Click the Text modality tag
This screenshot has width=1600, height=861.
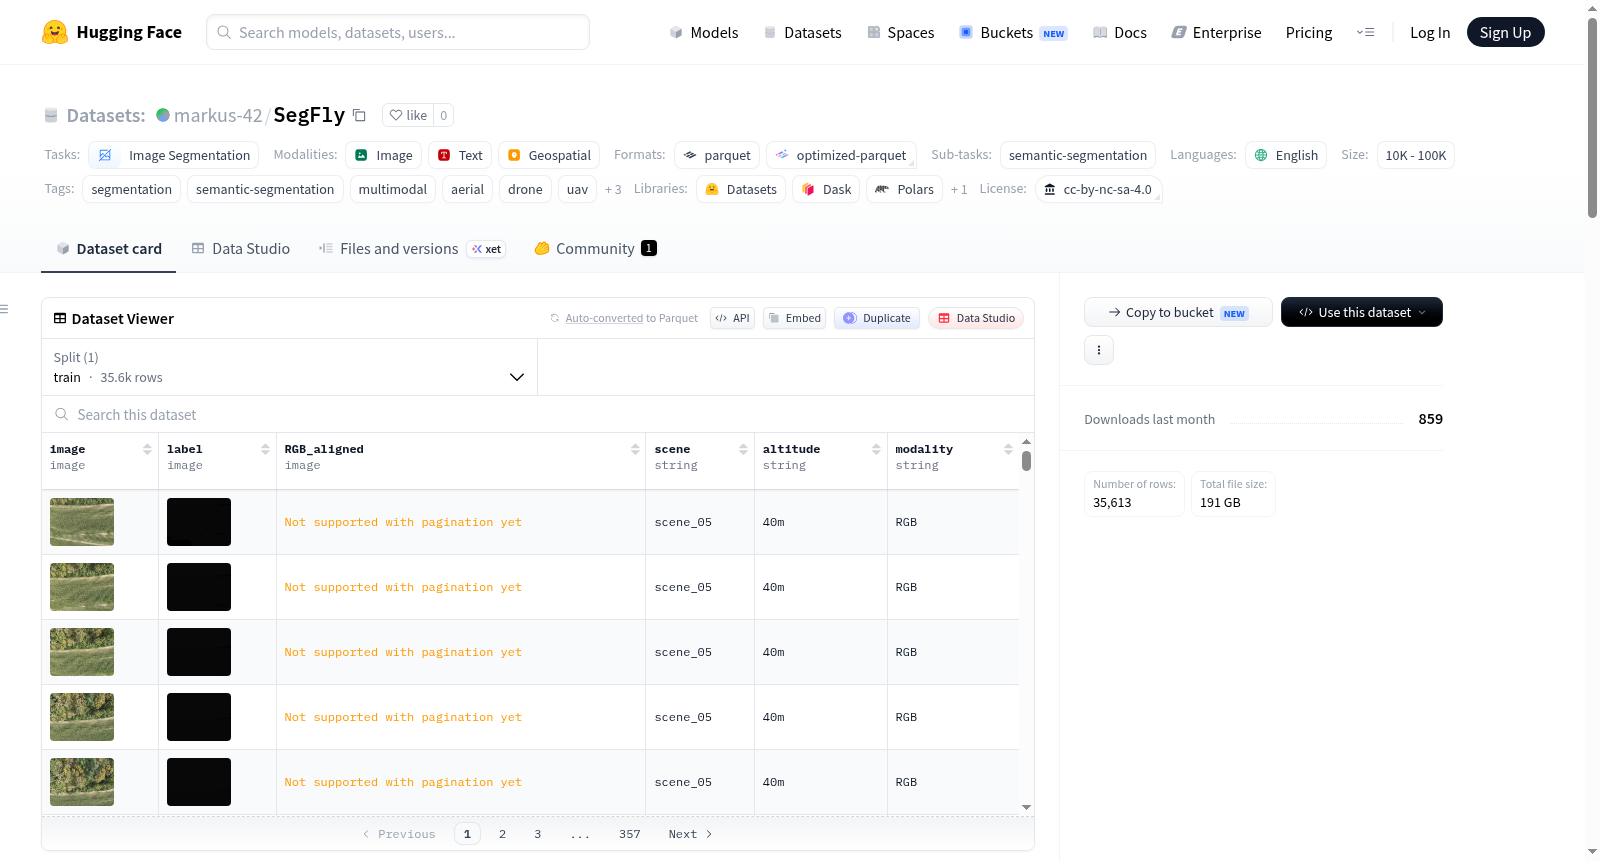pos(460,155)
